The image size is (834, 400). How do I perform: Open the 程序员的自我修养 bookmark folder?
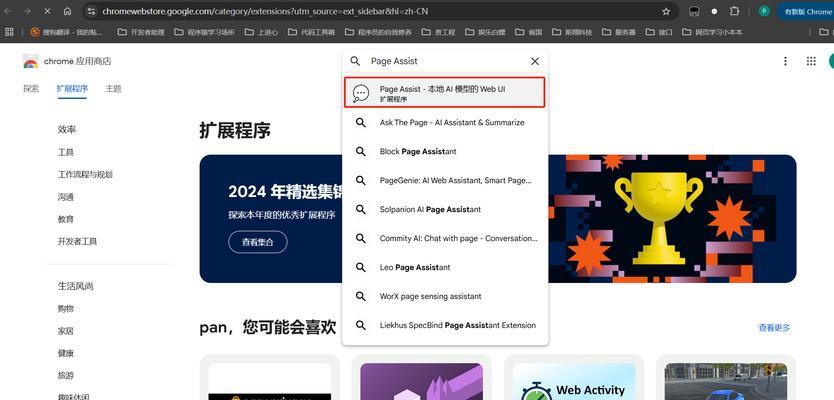click(x=378, y=32)
